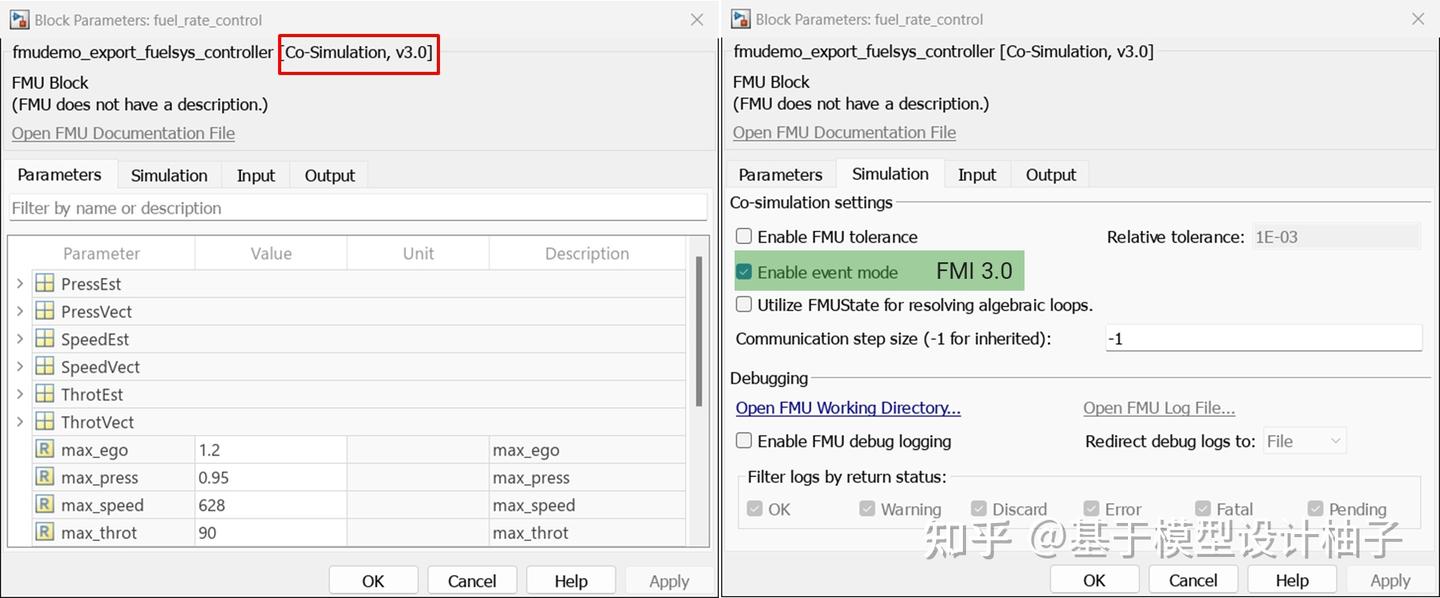Click the Simulink icon in left dialog title bar

[18, 19]
